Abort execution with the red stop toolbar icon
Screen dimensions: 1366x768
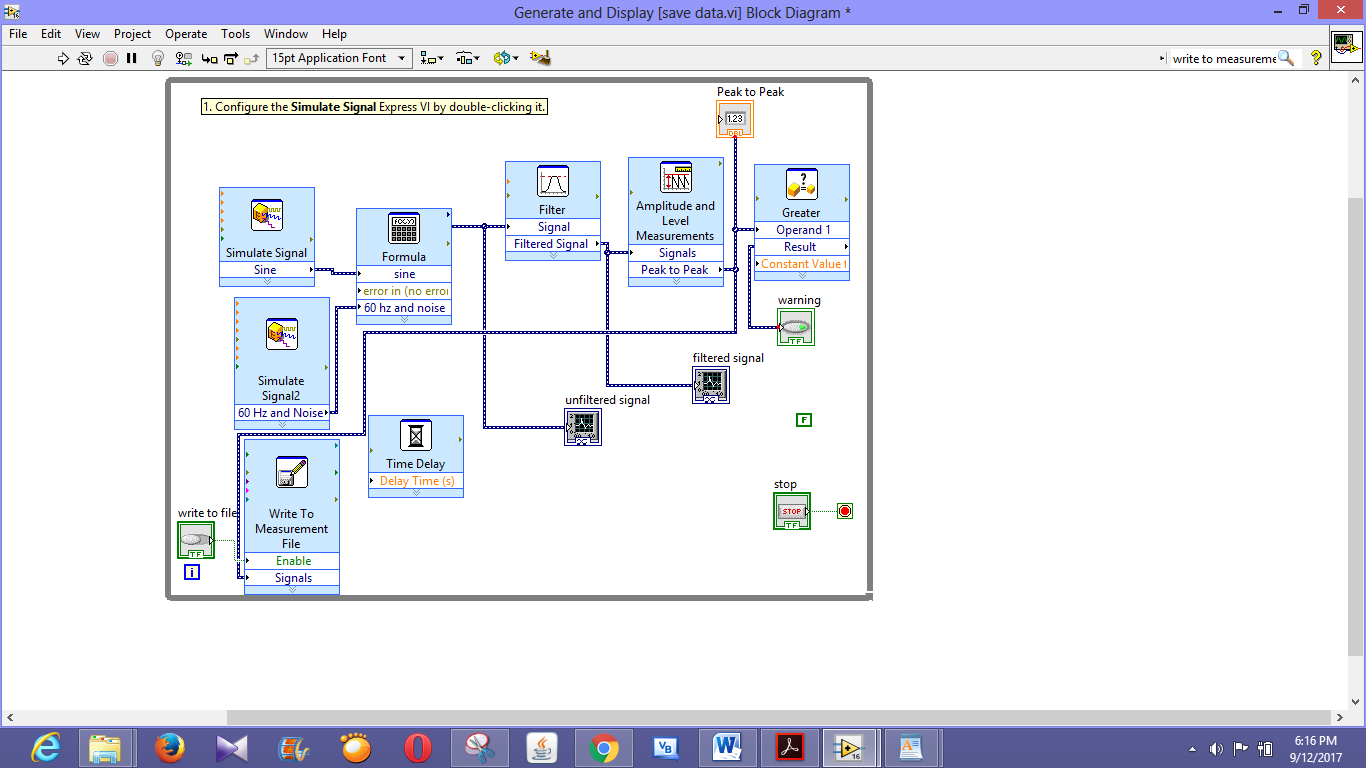click(108, 58)
